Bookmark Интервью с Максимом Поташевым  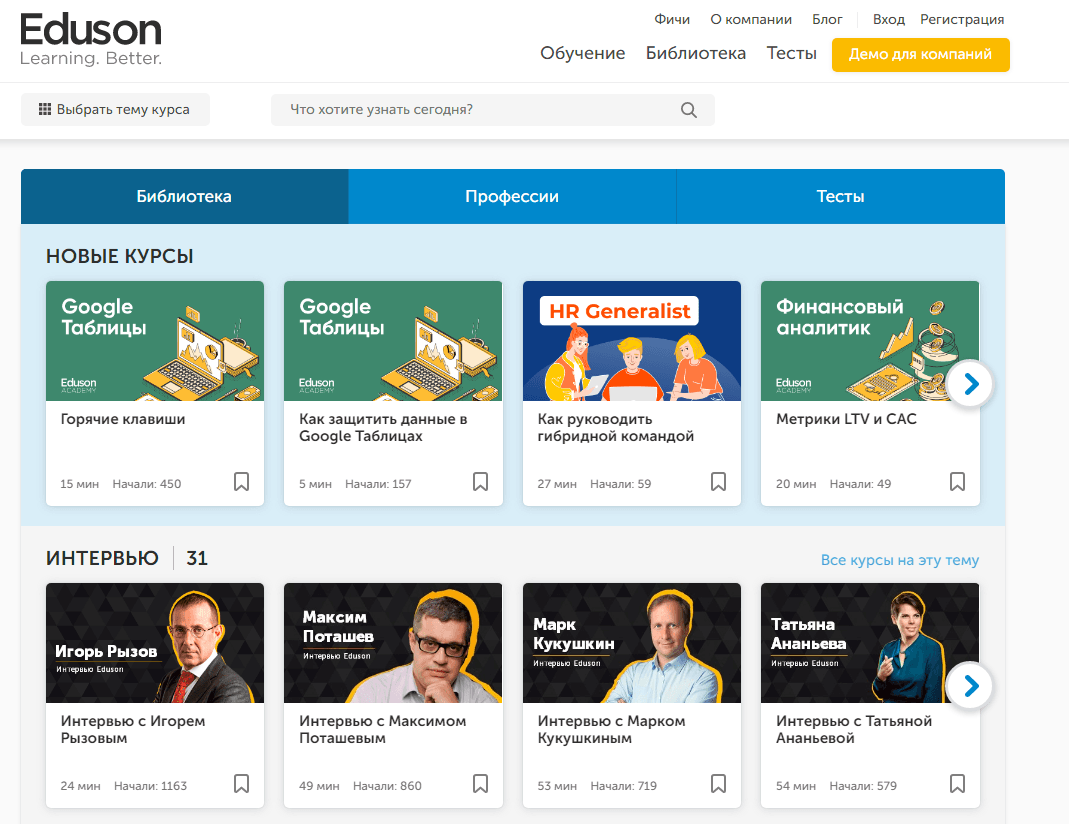coord(480,784)
